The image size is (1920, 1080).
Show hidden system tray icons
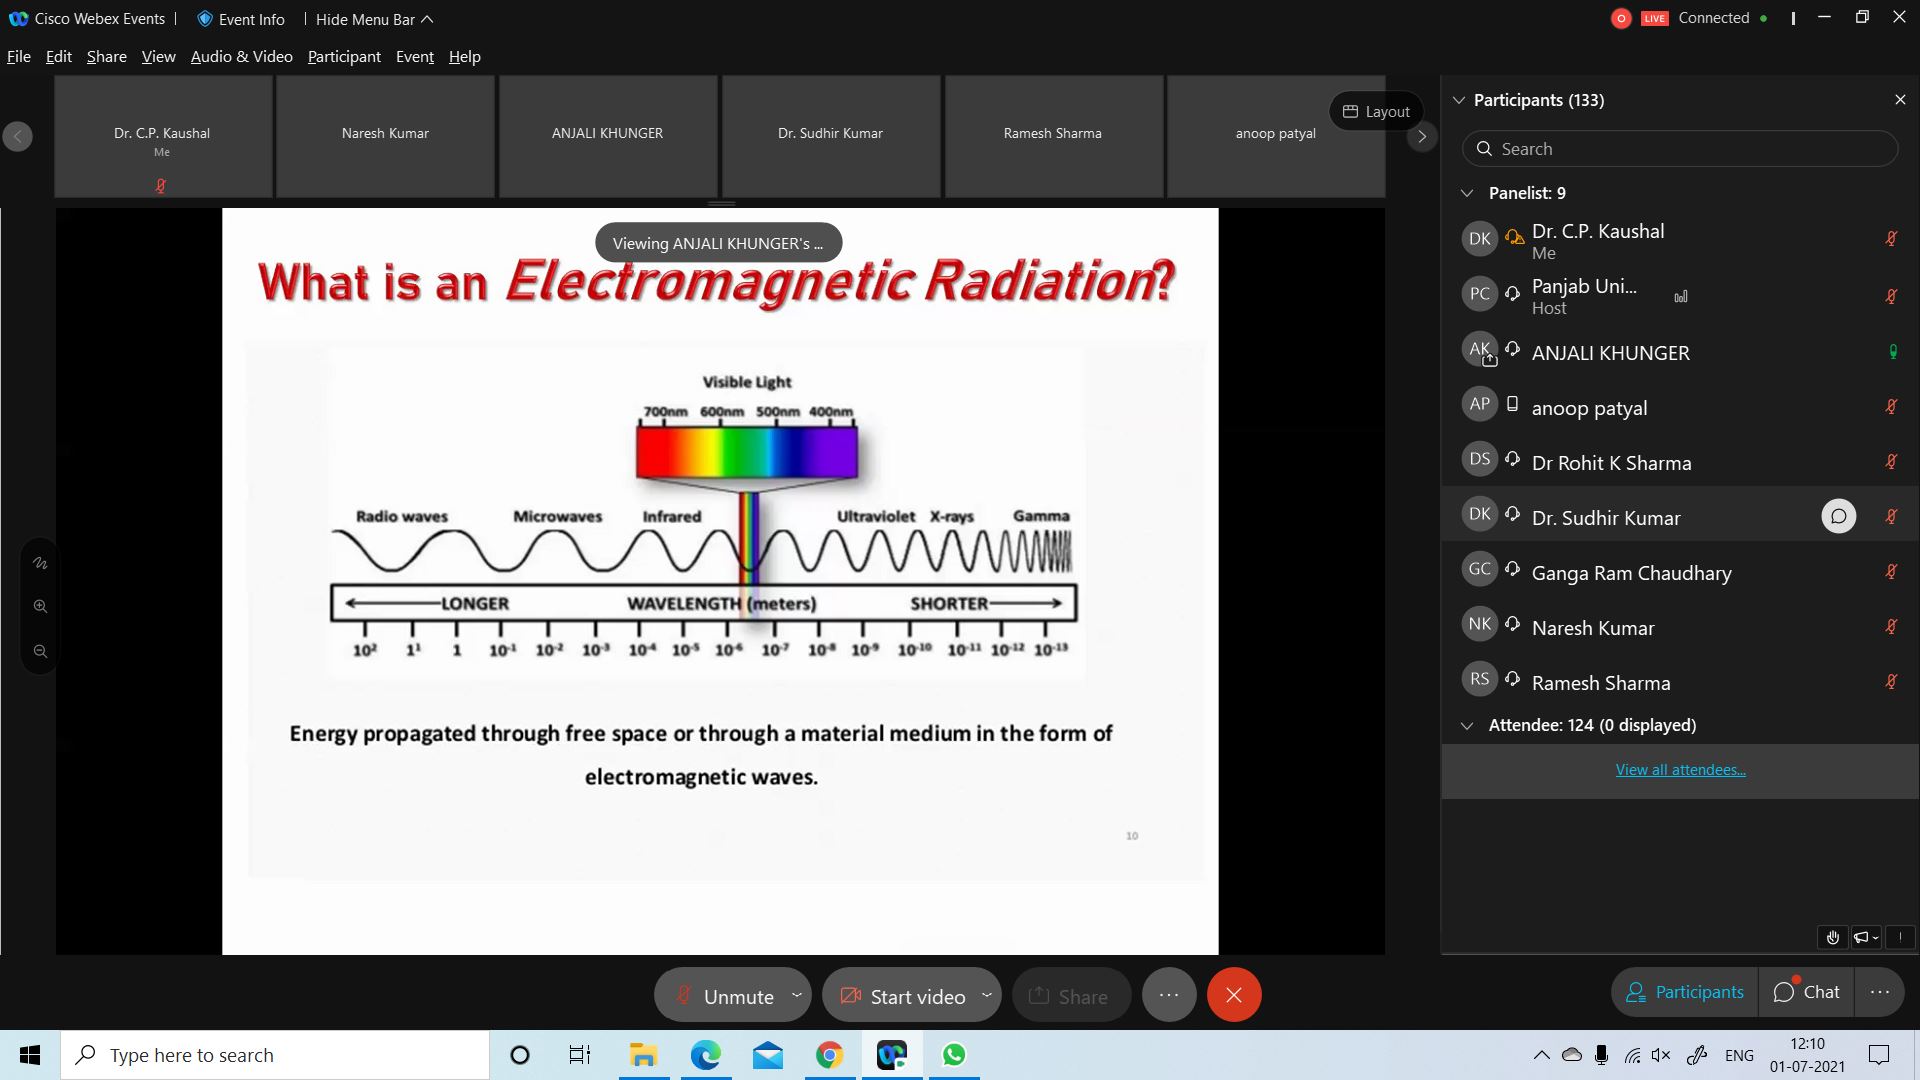pyautogui.click(x=1541, y=1055)
